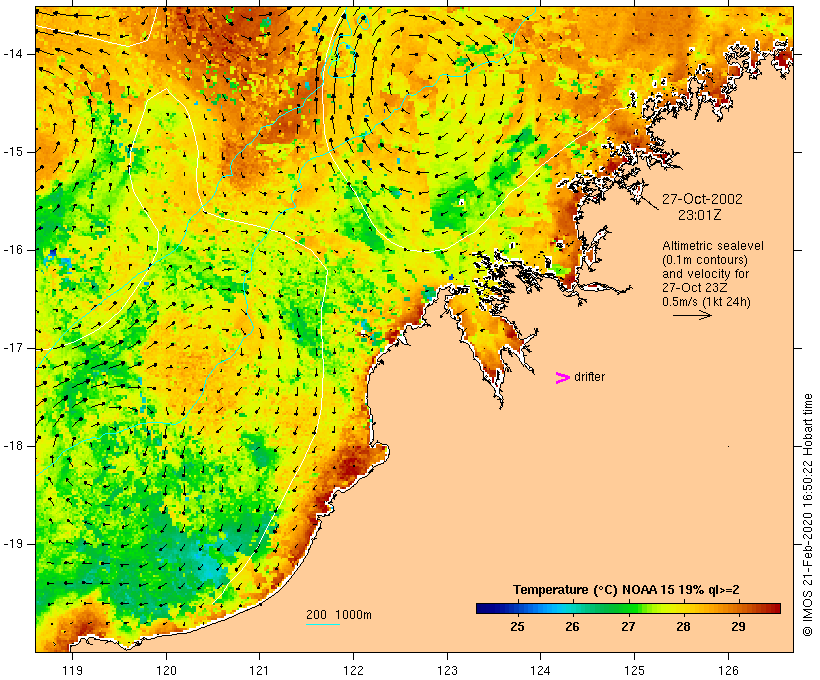Click the '(0.1m contours)' text
The image size is (820, 680).
705,260
